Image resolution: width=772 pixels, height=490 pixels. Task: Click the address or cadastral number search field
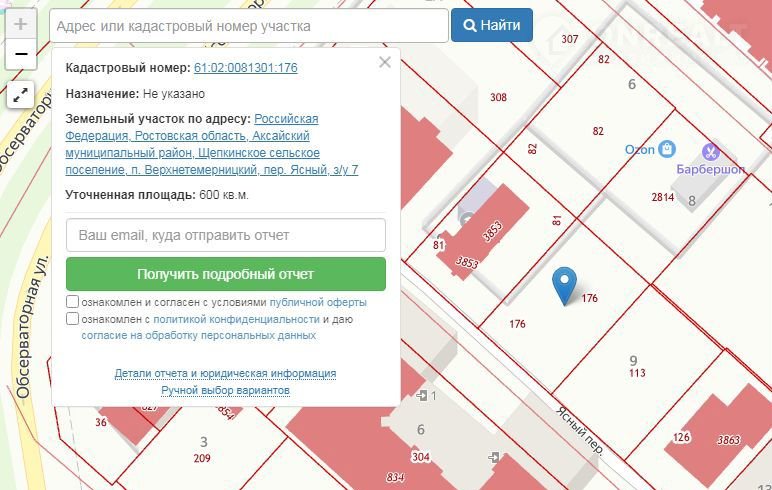(x=248, y=26)
